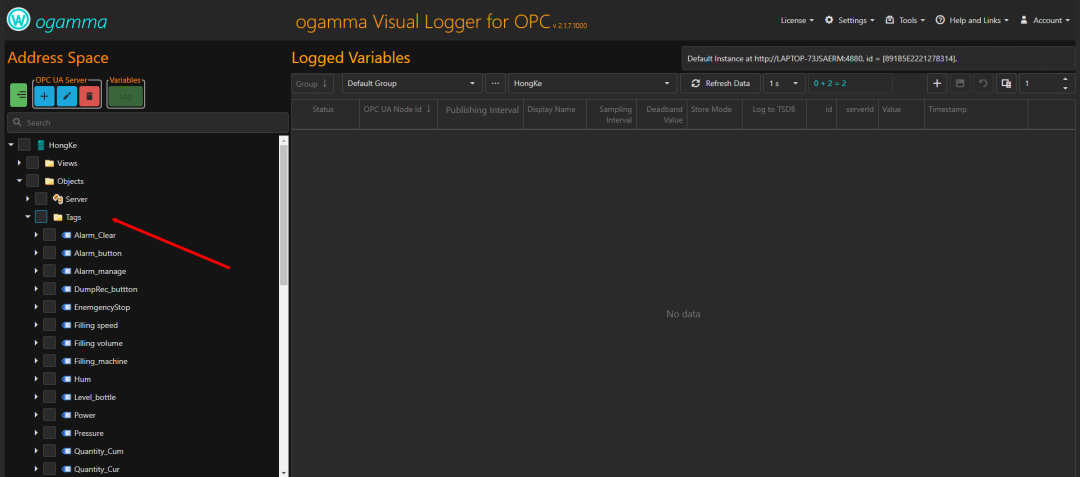Click the green collapse tree button
This screenshot has height=477, width=1080.
pos(19,95)
